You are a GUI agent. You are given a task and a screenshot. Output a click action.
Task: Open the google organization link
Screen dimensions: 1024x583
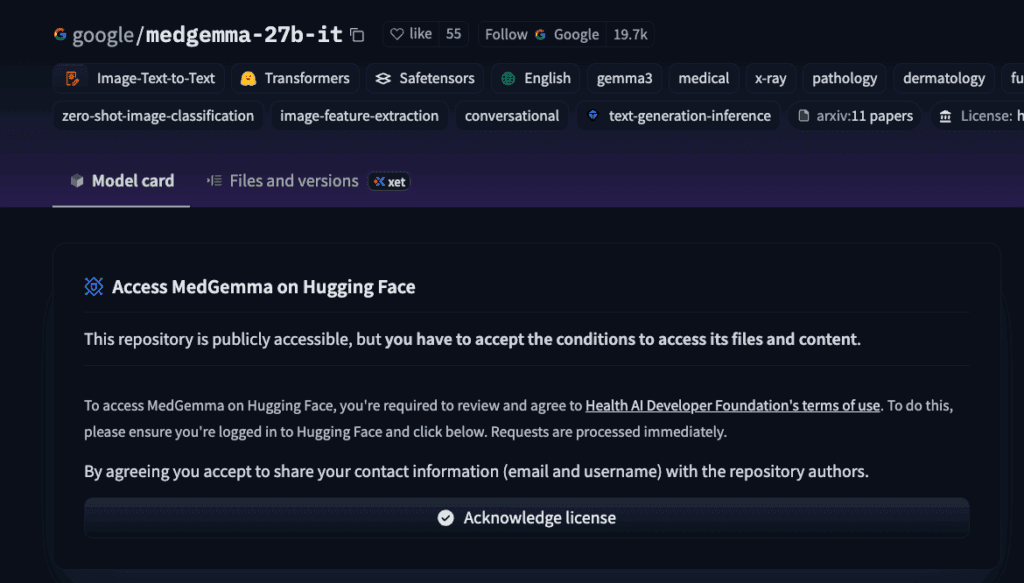(103, 35)
